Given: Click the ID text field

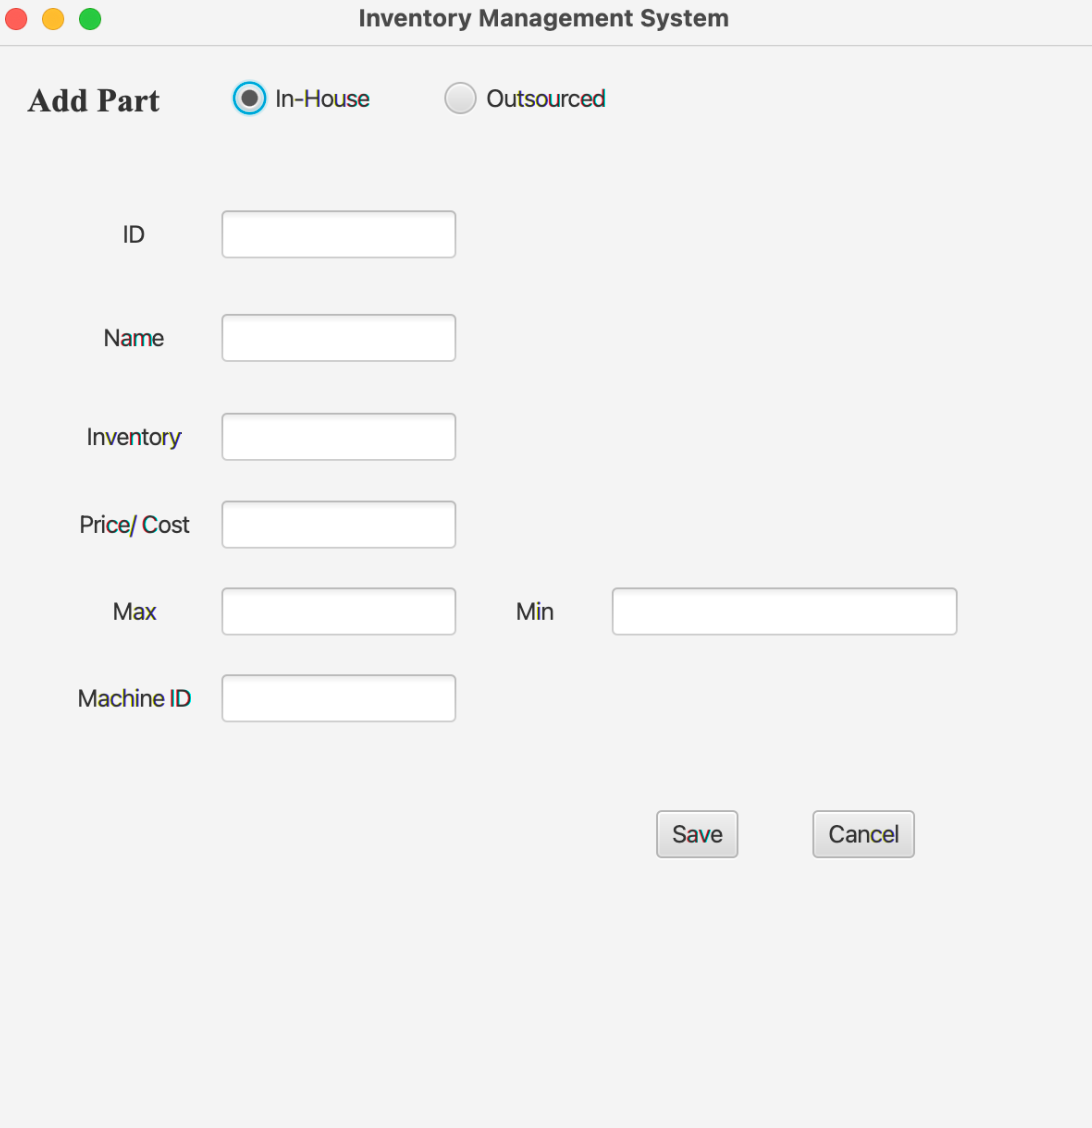Looking at the screenshot, I should (339, 235).
